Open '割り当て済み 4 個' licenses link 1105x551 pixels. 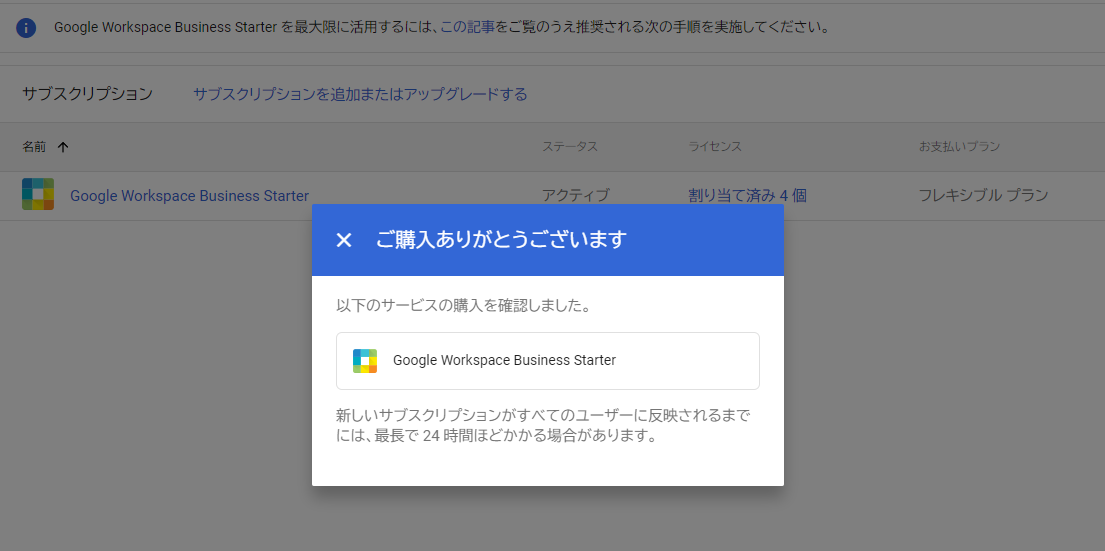pos(748,196)
